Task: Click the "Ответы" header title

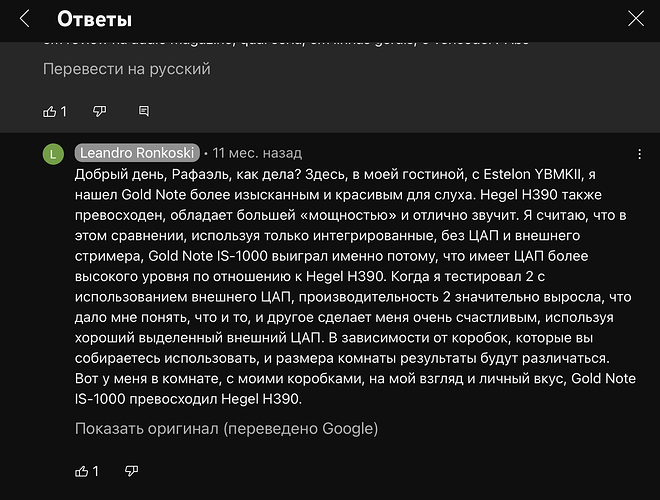Action: pyautogui.click(x=95, y=19)
